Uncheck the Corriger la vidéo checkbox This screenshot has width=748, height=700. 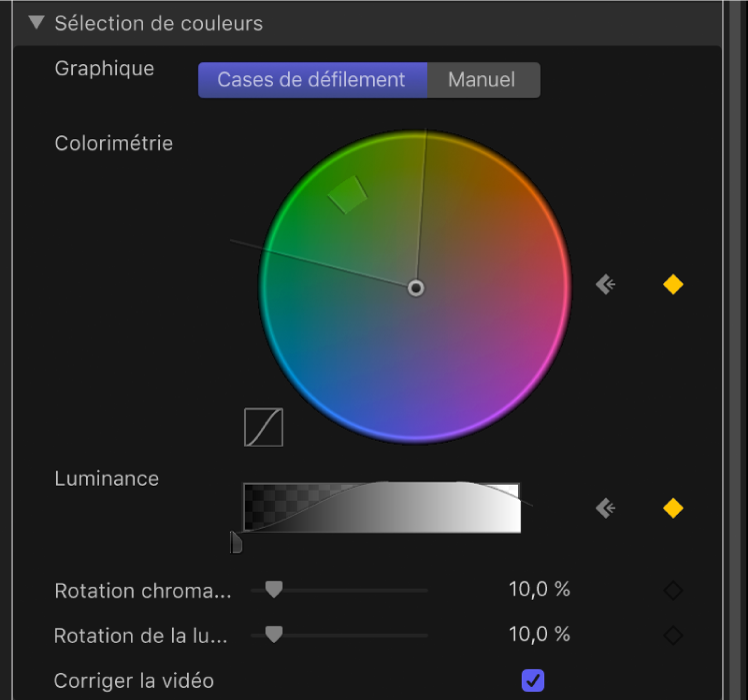(x=533, y=681)
